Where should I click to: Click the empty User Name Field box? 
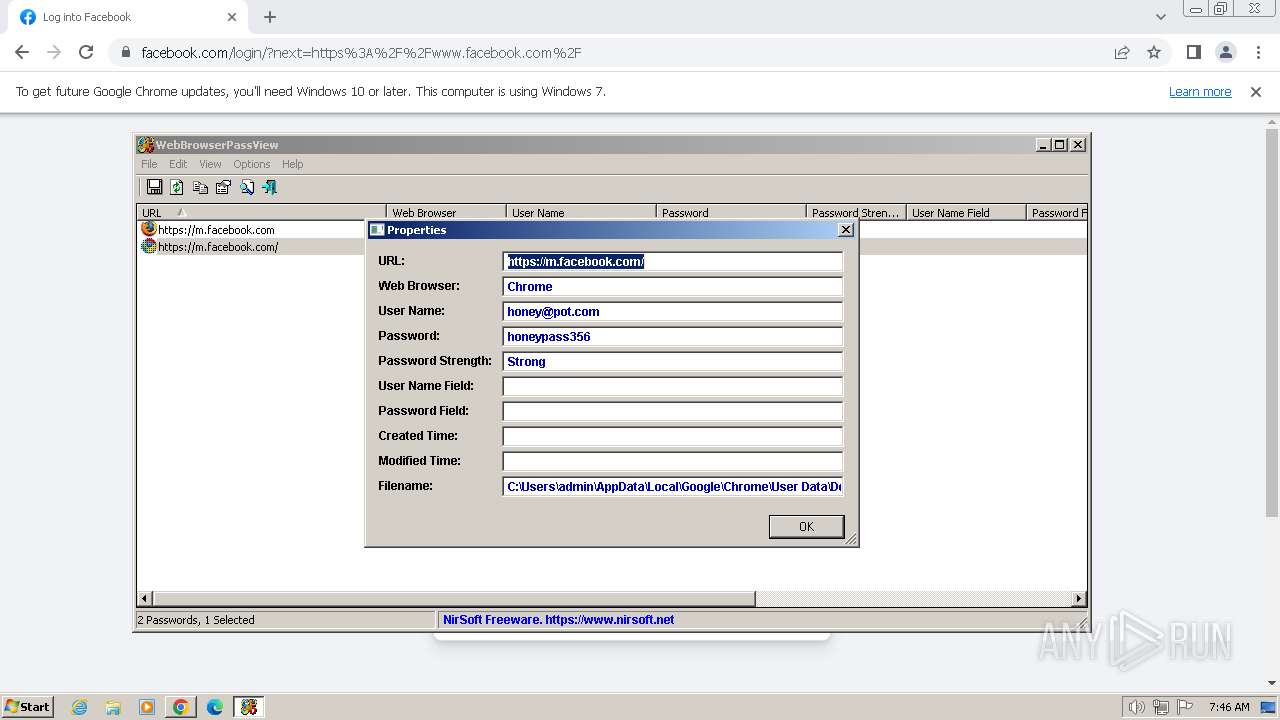673,386
